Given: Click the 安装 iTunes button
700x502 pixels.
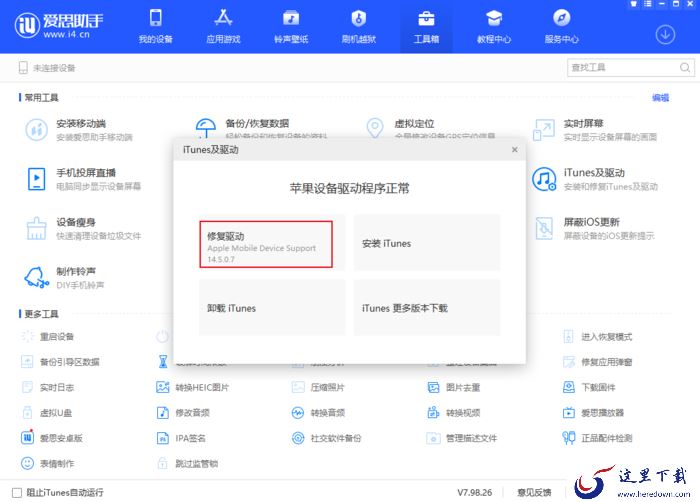Looking at the screenshot, I should click(427, 243).
